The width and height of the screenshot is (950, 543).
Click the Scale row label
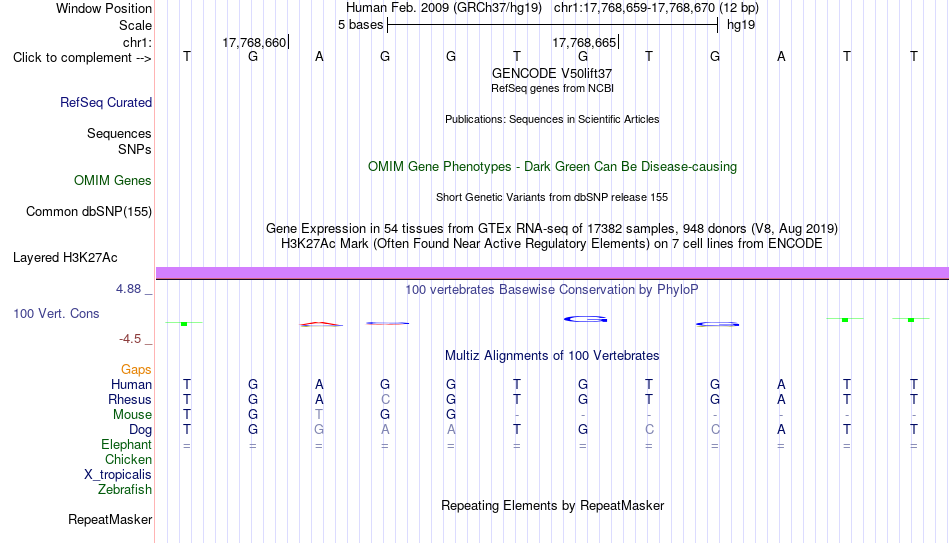click(136, 25)
